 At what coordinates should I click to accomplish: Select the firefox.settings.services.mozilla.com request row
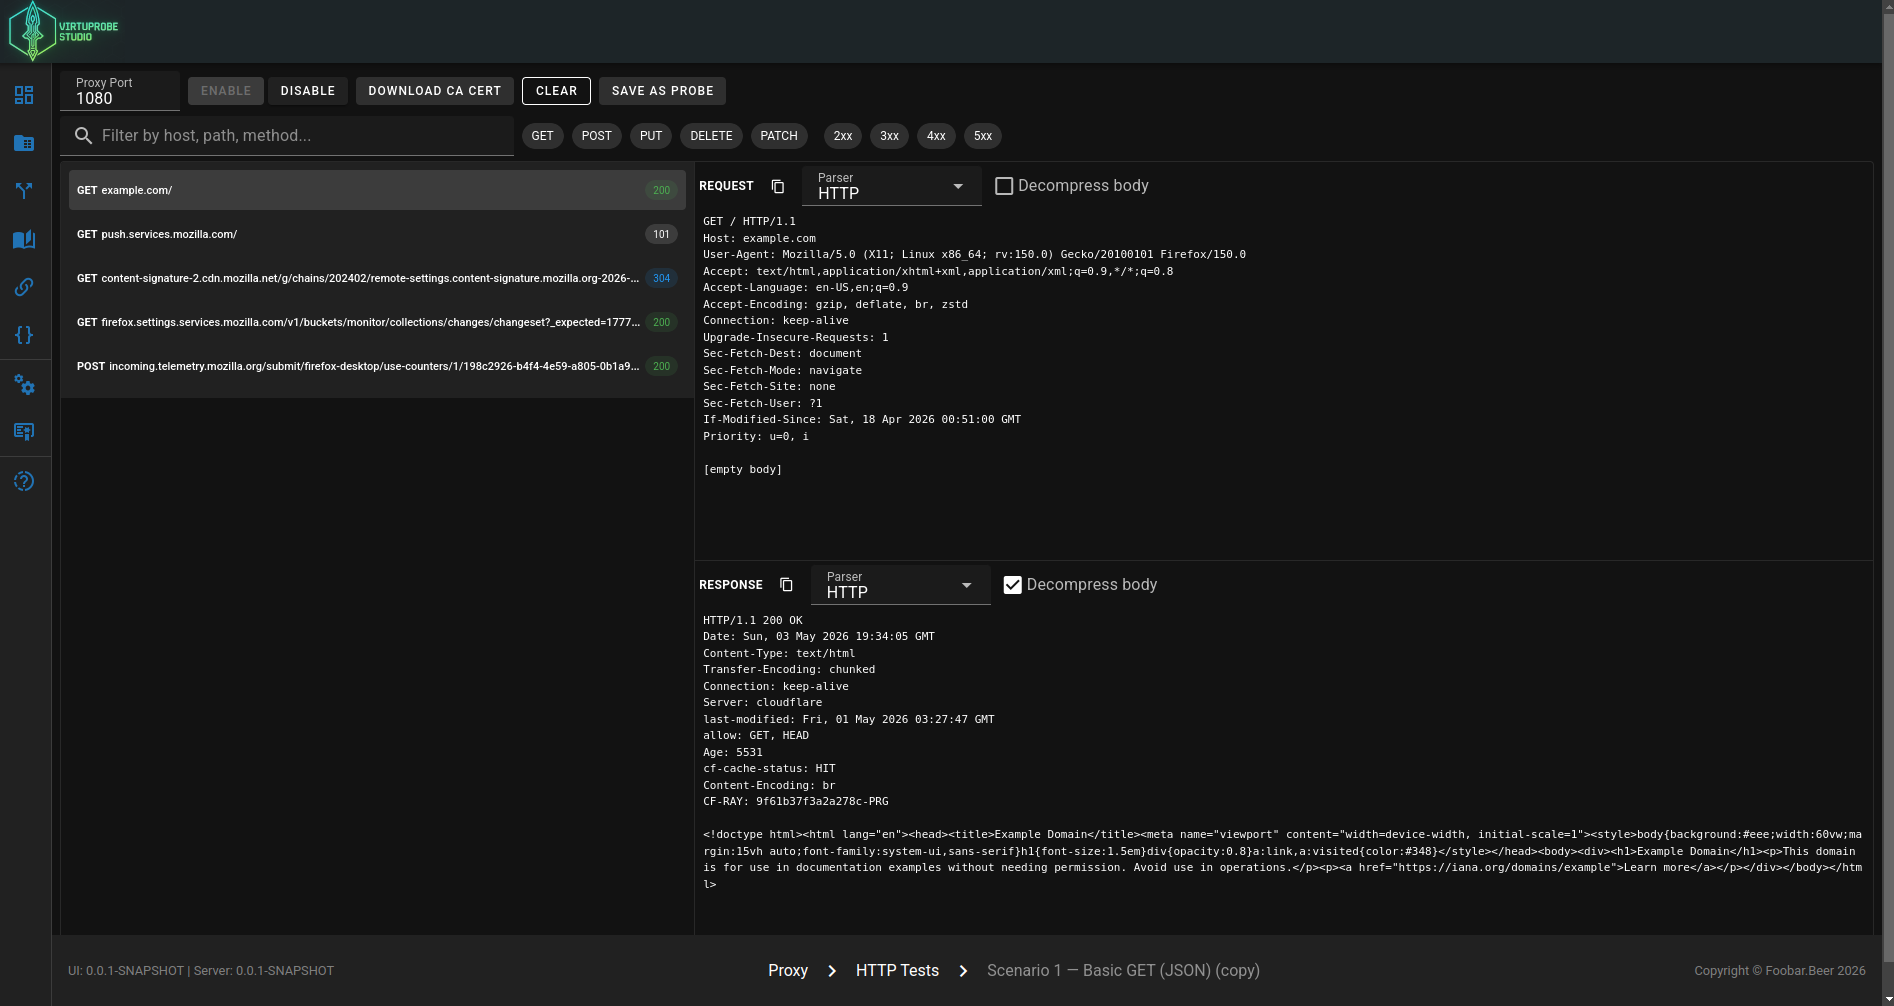(377, 322)
